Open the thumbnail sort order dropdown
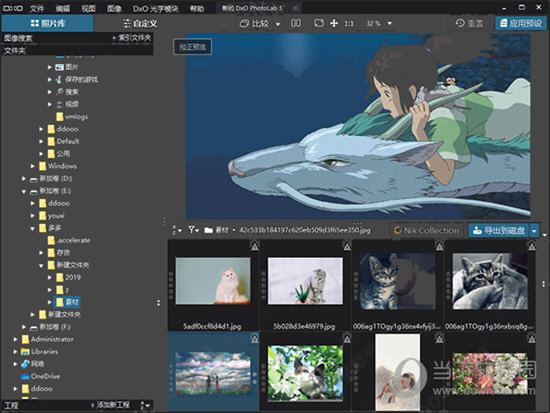 click(x=176, y=230)
